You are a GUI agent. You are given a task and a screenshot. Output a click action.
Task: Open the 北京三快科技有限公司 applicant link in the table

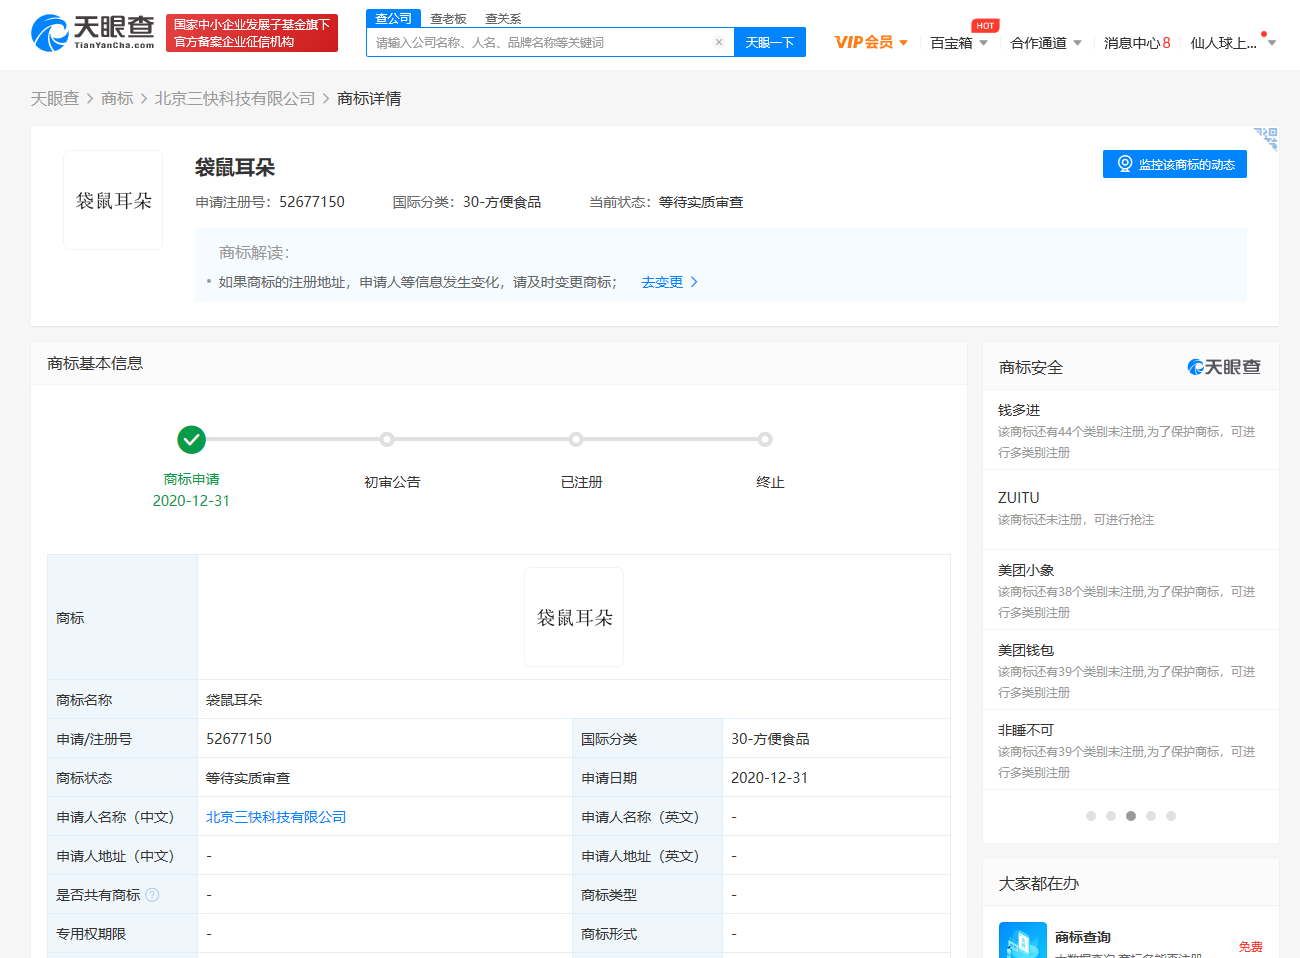point(276,817)
